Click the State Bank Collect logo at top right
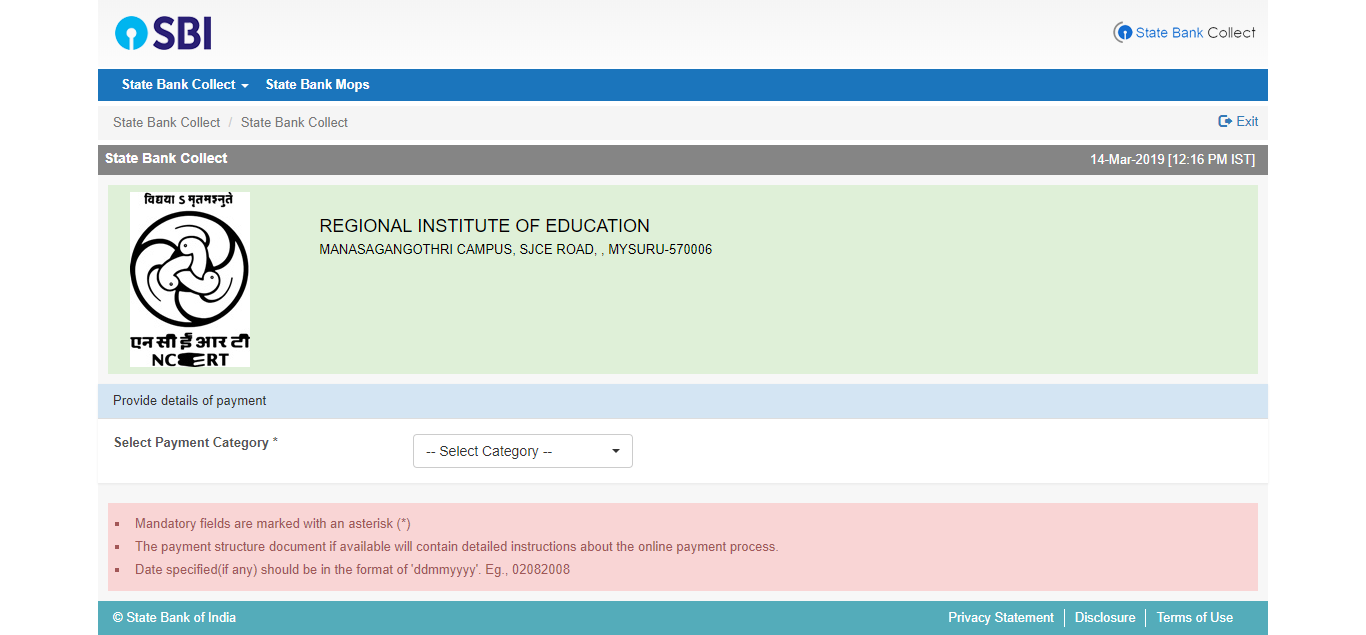Screen dimensions: 1366x635 [1184, 33]
